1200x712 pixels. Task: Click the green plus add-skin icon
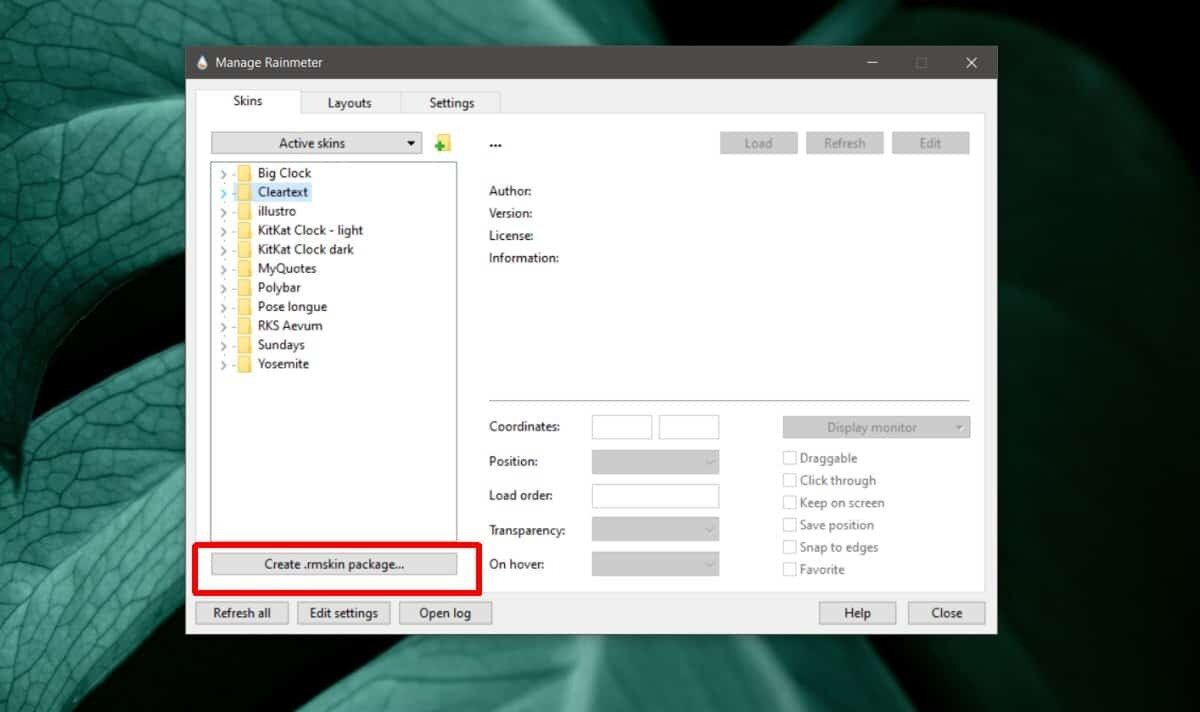pyautogui.click(x=442, y=144)
